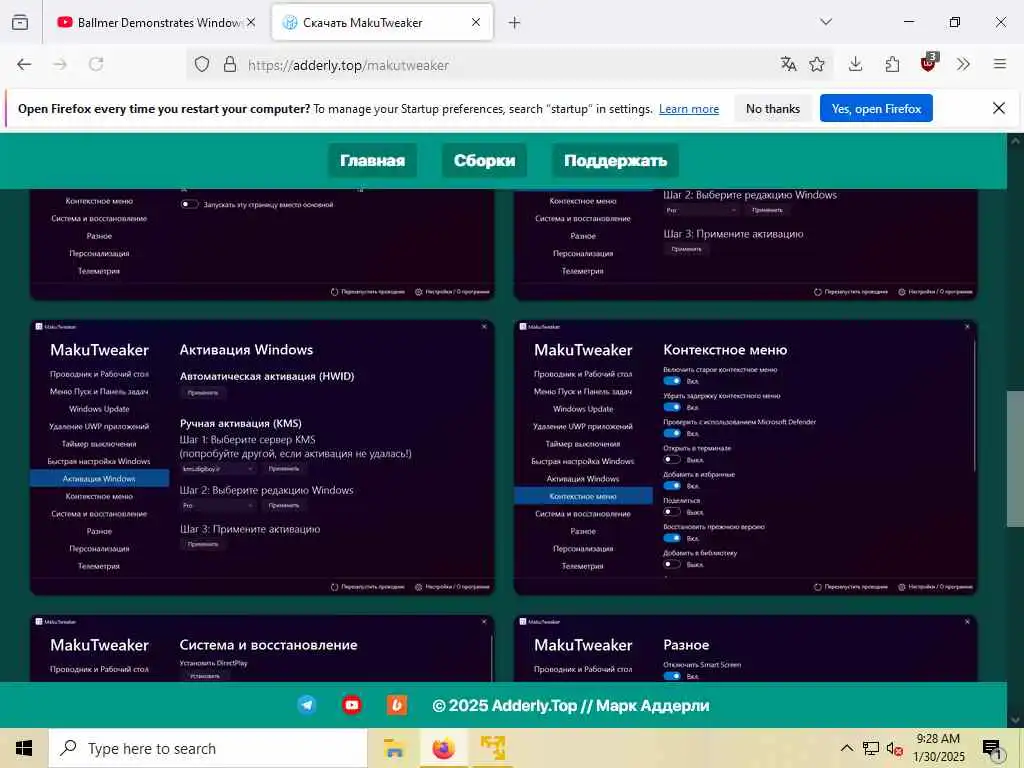Image resolution: width=1024 pixels, height=768 pixels.
Task: Enable Открыть в терминале switch
Action: pos(672,459)
